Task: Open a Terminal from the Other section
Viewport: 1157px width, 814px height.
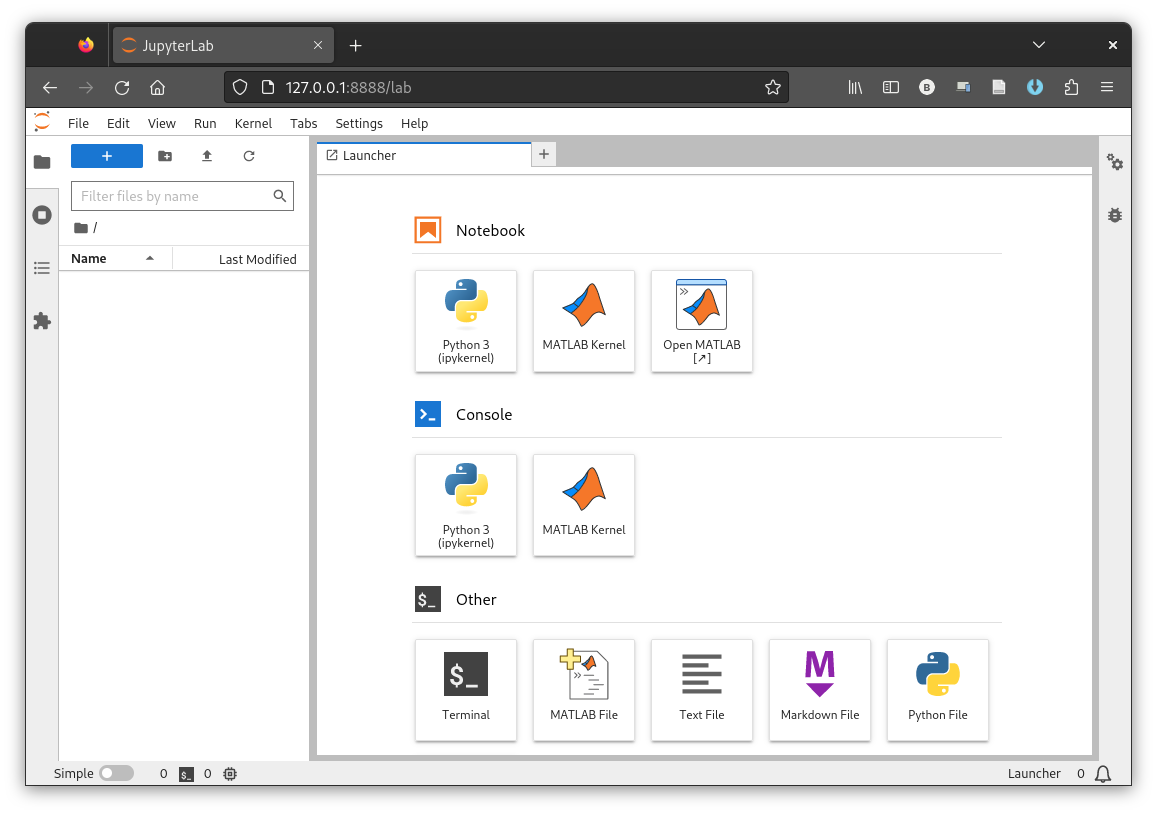Action: 465,689
